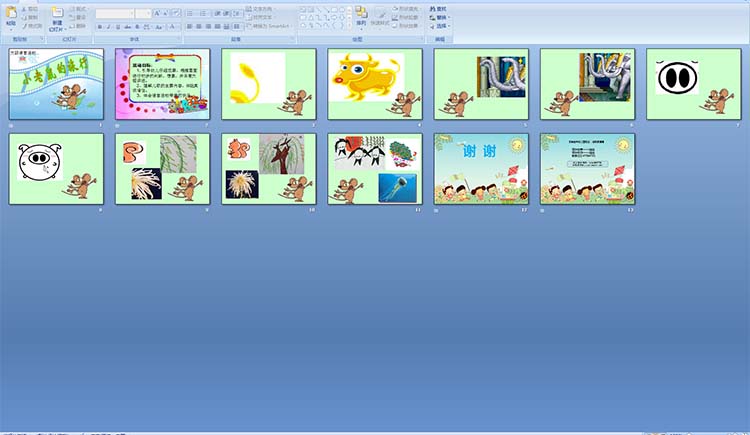This screenshot has height=435, width=750.
Task: Toggle Italic formatting
Action: [x=109, y=27]
